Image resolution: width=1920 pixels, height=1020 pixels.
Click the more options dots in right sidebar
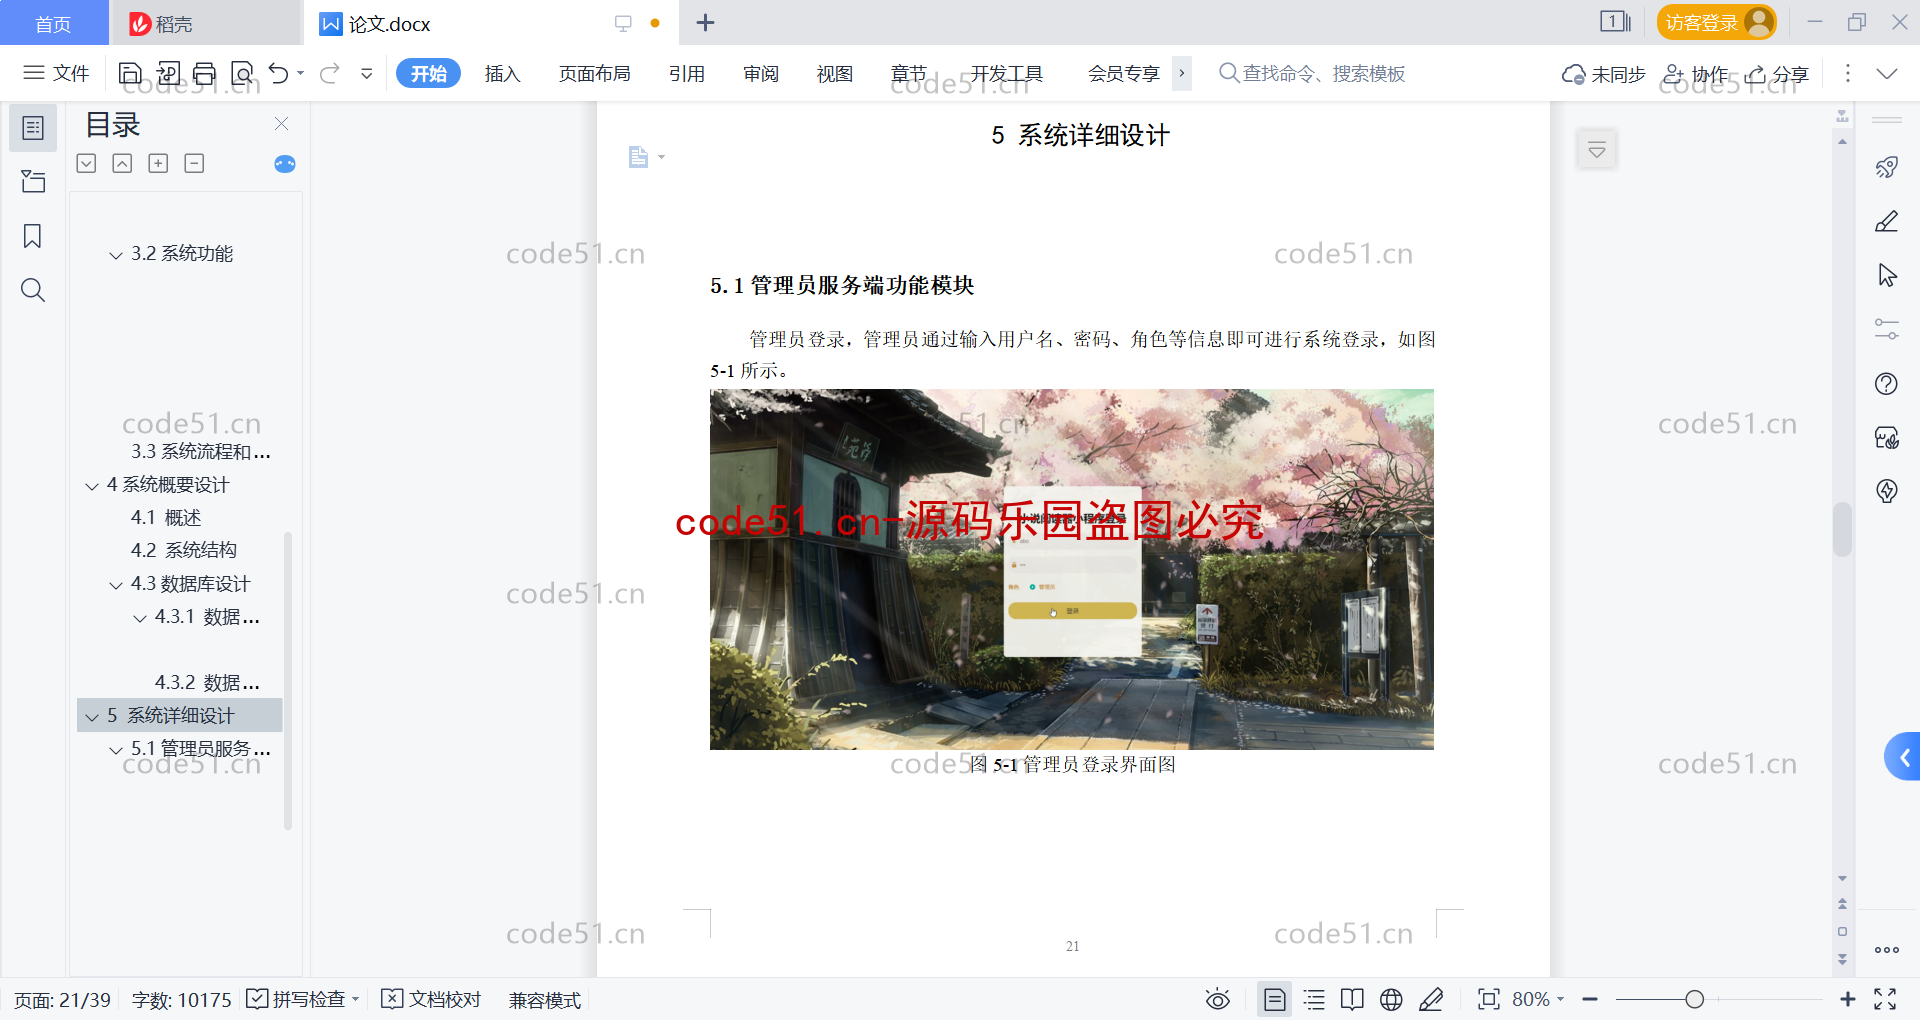(x=1886, y=950)
